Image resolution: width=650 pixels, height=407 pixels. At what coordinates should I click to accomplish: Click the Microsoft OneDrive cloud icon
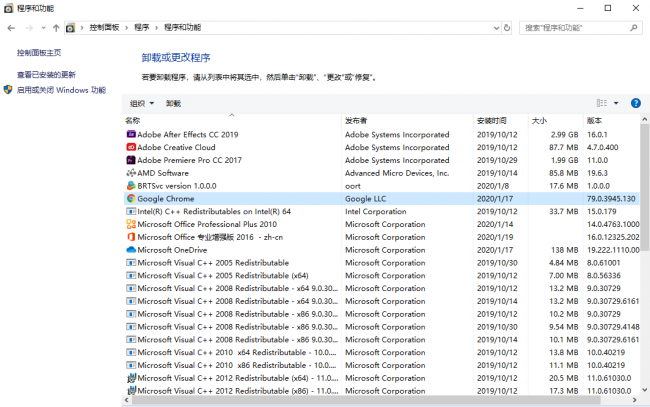click(x=131, y=250)
